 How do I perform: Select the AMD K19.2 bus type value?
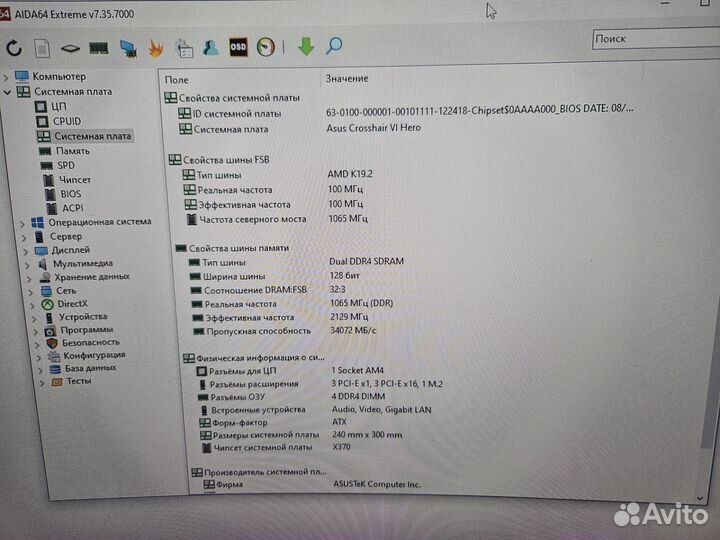[x=350, y=174]
